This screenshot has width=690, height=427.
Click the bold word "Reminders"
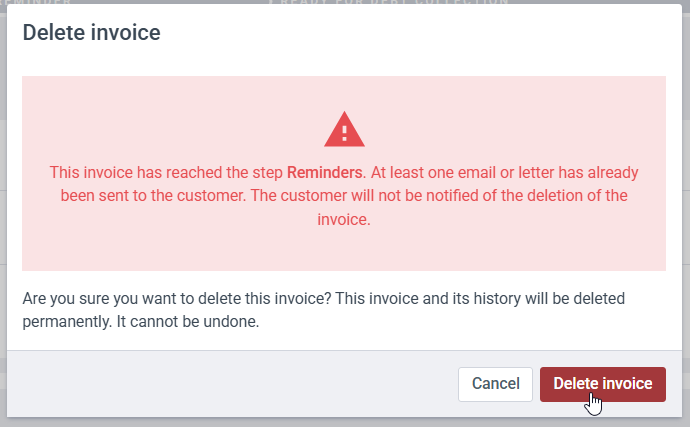[324, 172]
